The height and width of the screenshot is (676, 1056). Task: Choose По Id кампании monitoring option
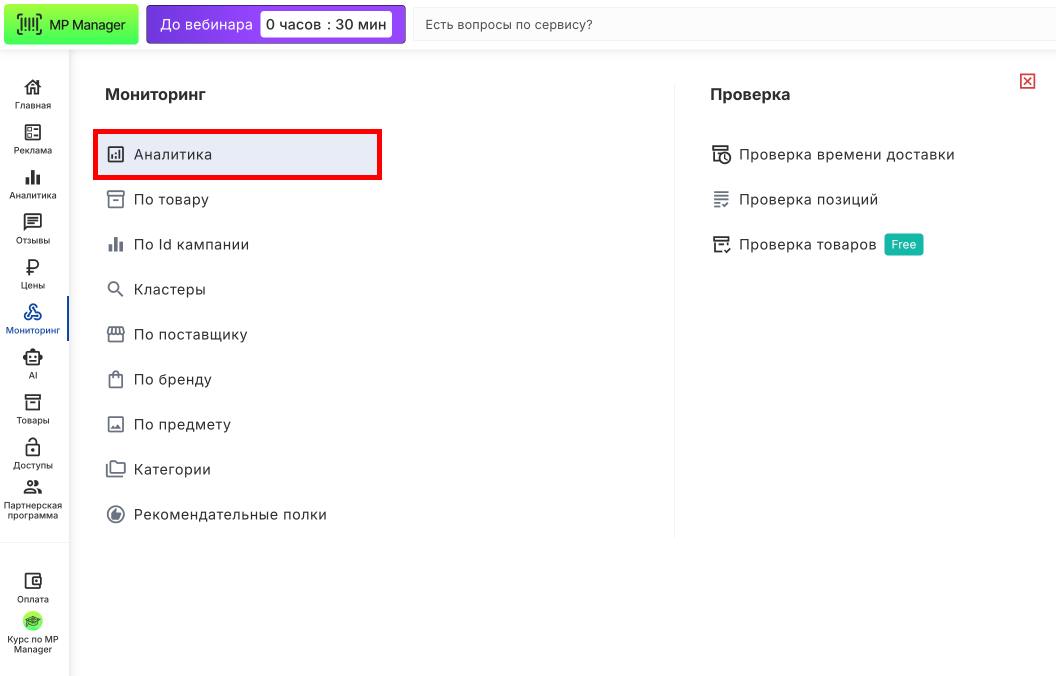point(191,245)
